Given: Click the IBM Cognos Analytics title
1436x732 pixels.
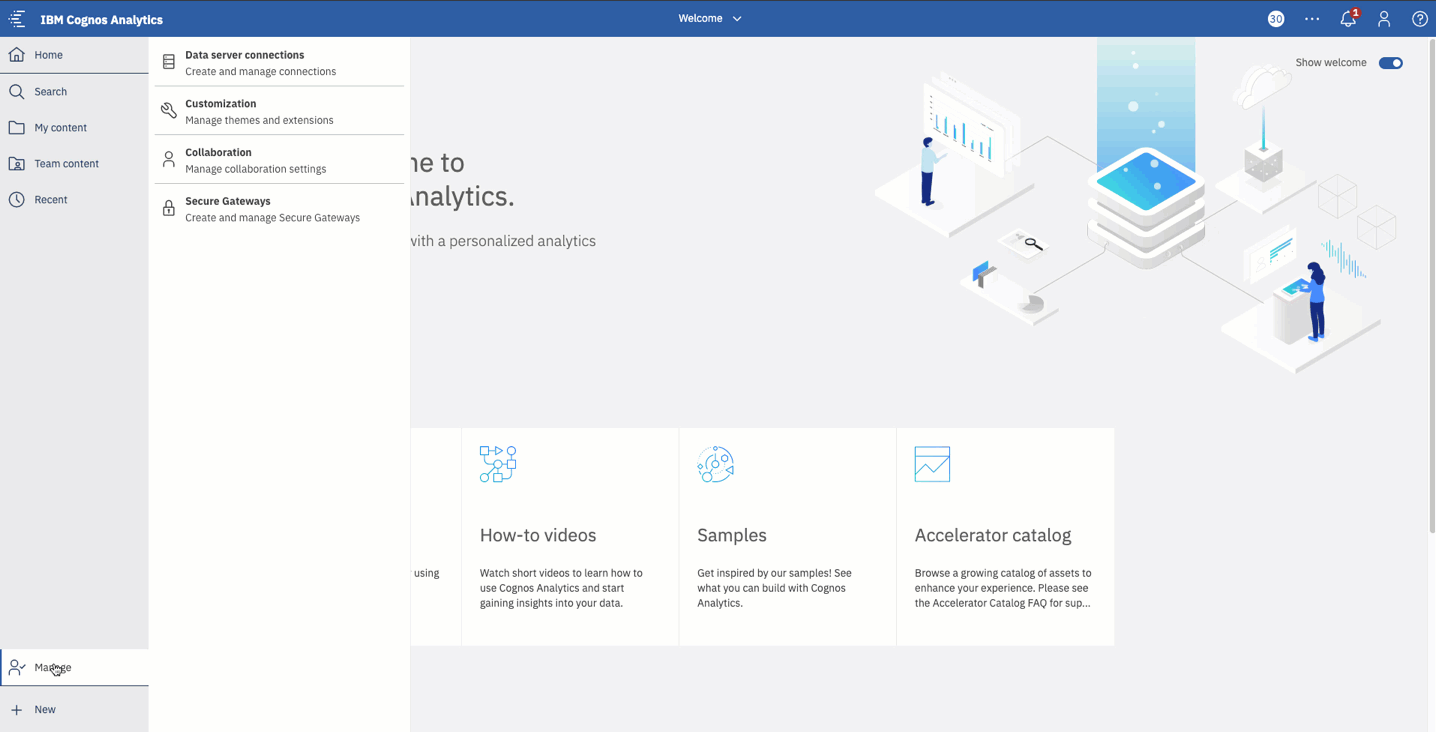Looking at the screenshot, I should [102, 19].
